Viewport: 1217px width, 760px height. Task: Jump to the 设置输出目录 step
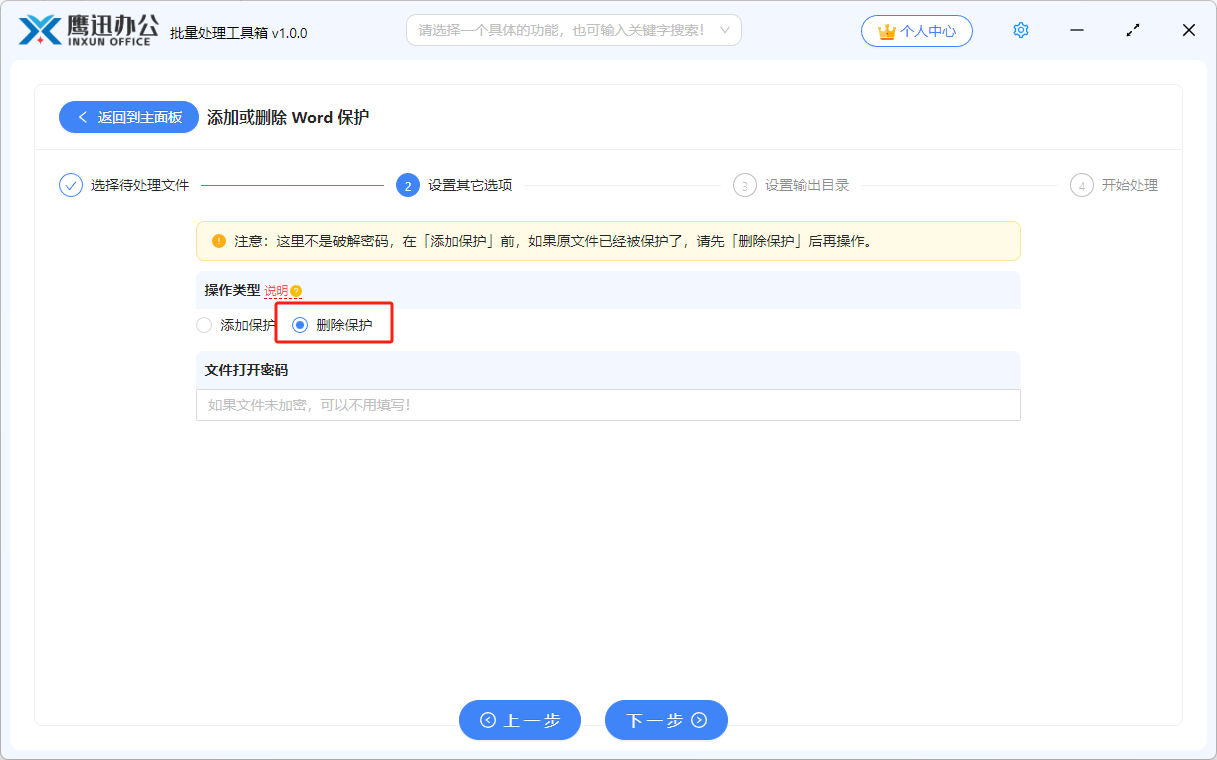(x=806, y=185)
